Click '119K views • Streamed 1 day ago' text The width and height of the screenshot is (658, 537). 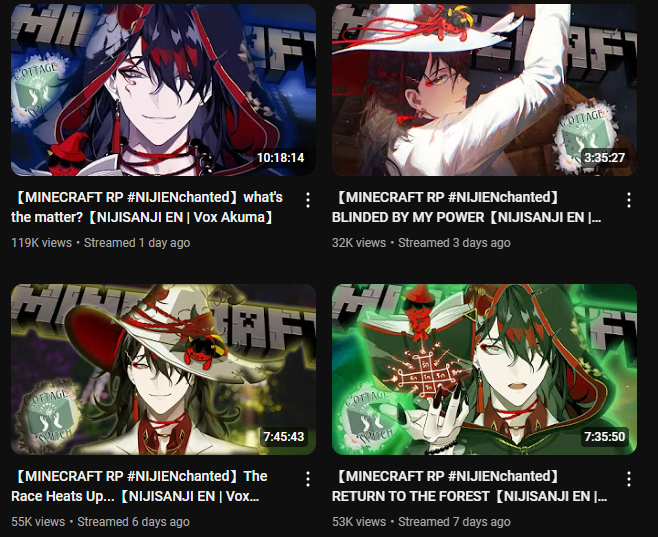coord(101,243)
